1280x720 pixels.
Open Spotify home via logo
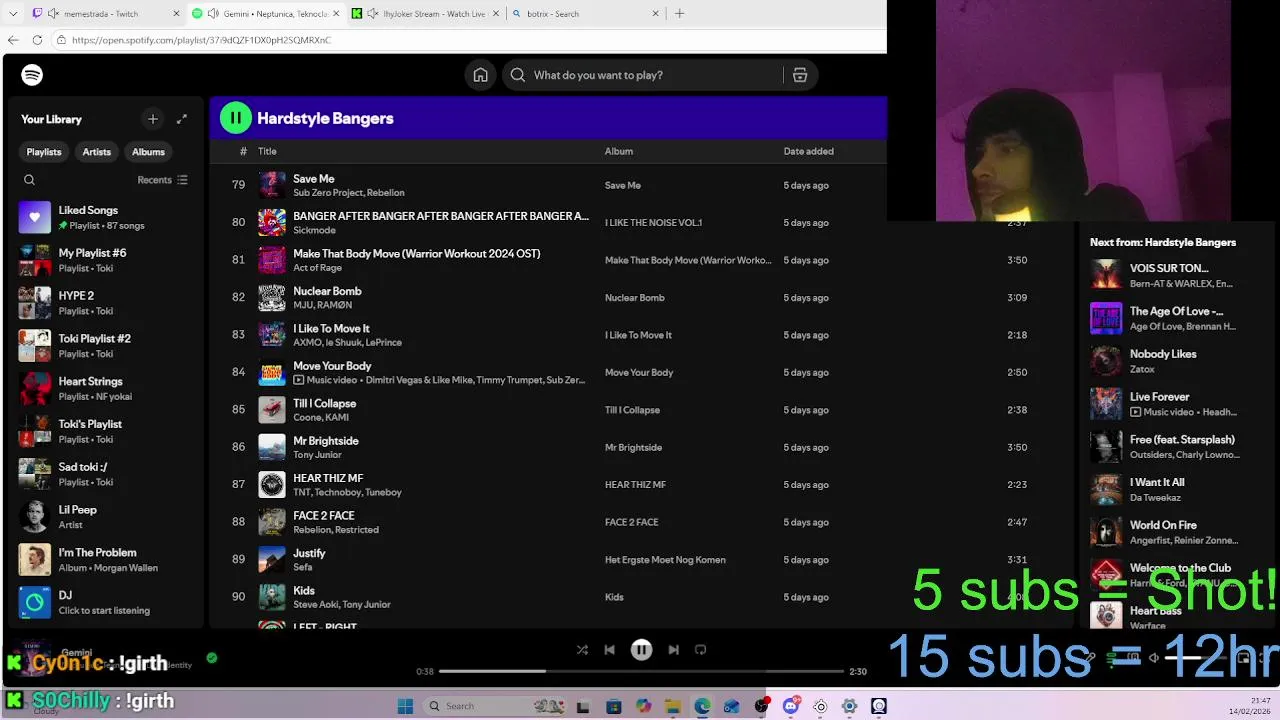32,75
